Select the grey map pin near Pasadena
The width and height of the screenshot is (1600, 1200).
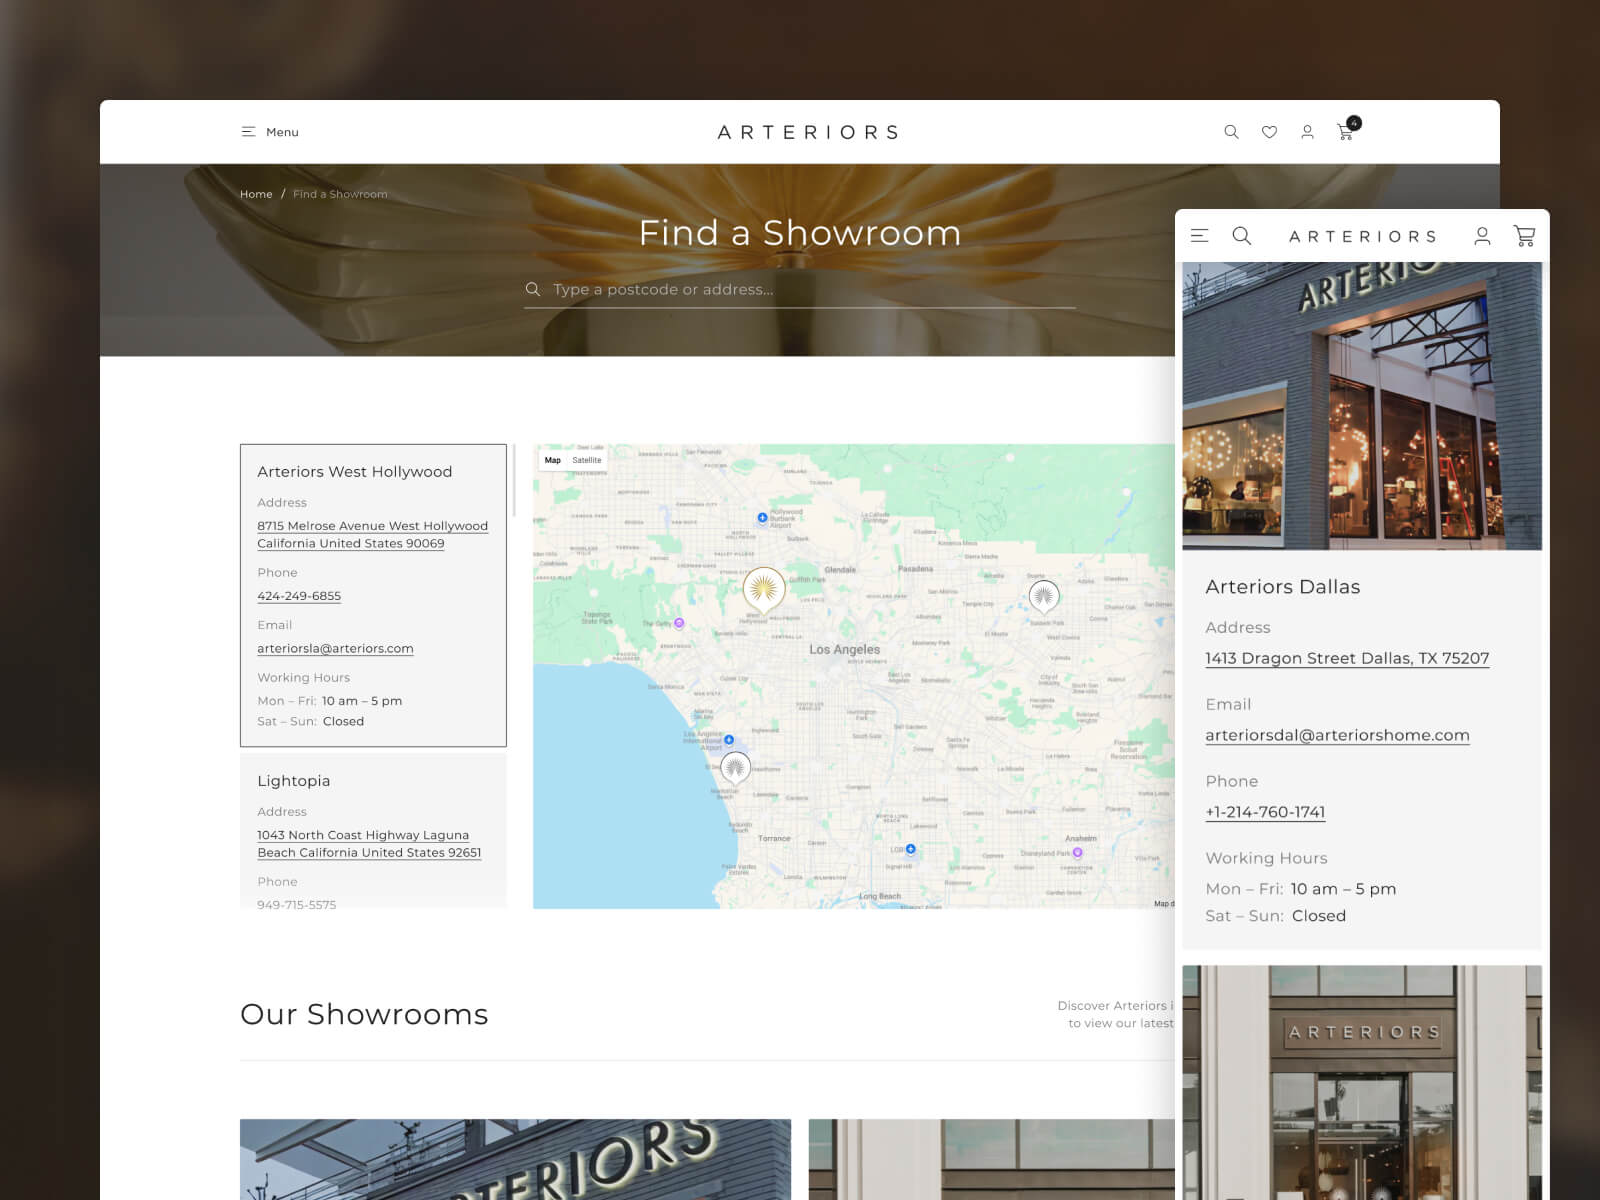1044,597
